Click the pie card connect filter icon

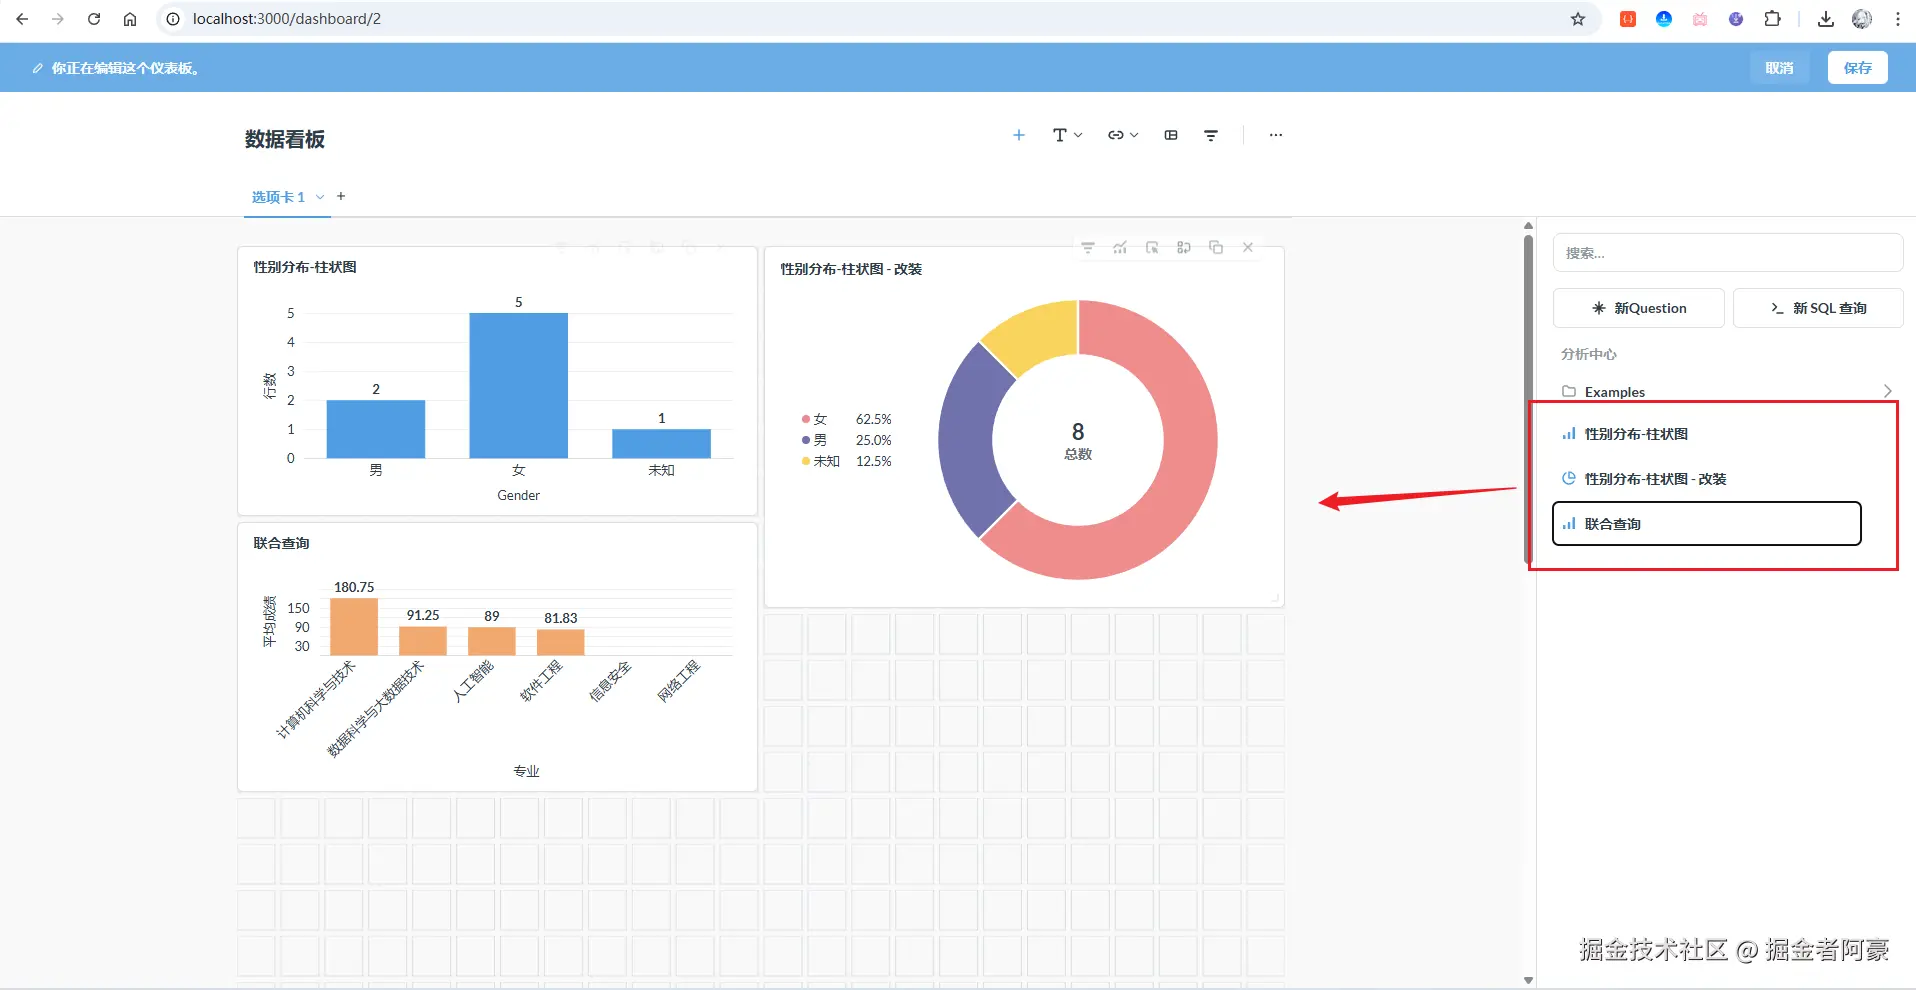coord(1088,247)
